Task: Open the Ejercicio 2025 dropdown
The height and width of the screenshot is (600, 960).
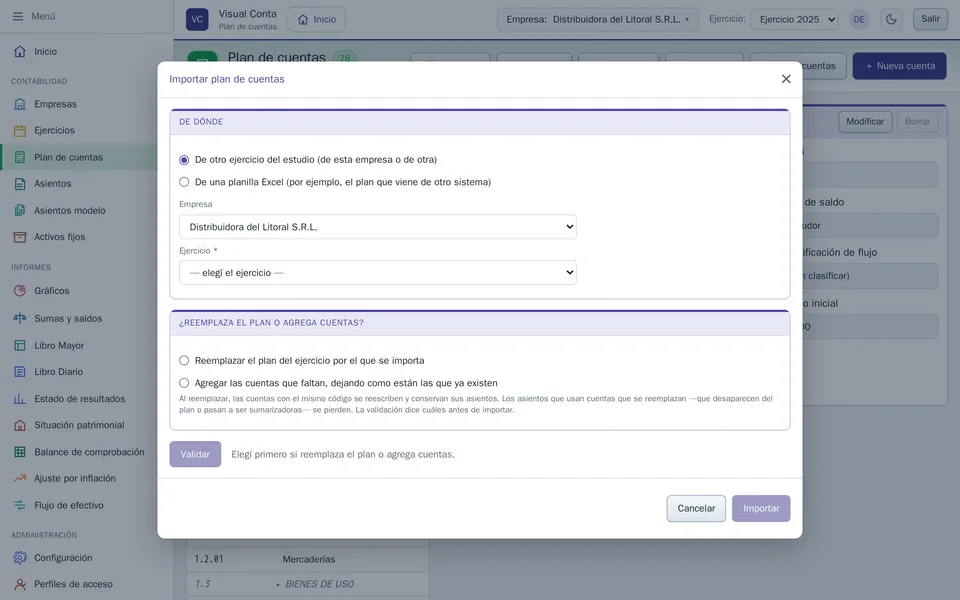Action: (794, 19)
